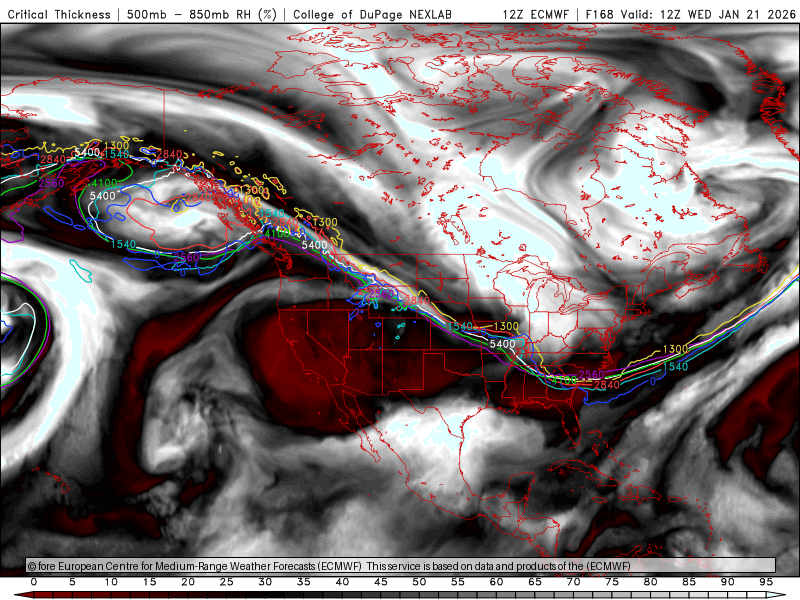This screenshot has width=800, height=600.
Task: Click the "F168 Valid: 12Z WED JAN 21 2026" text
Action: tap(690, 14)
